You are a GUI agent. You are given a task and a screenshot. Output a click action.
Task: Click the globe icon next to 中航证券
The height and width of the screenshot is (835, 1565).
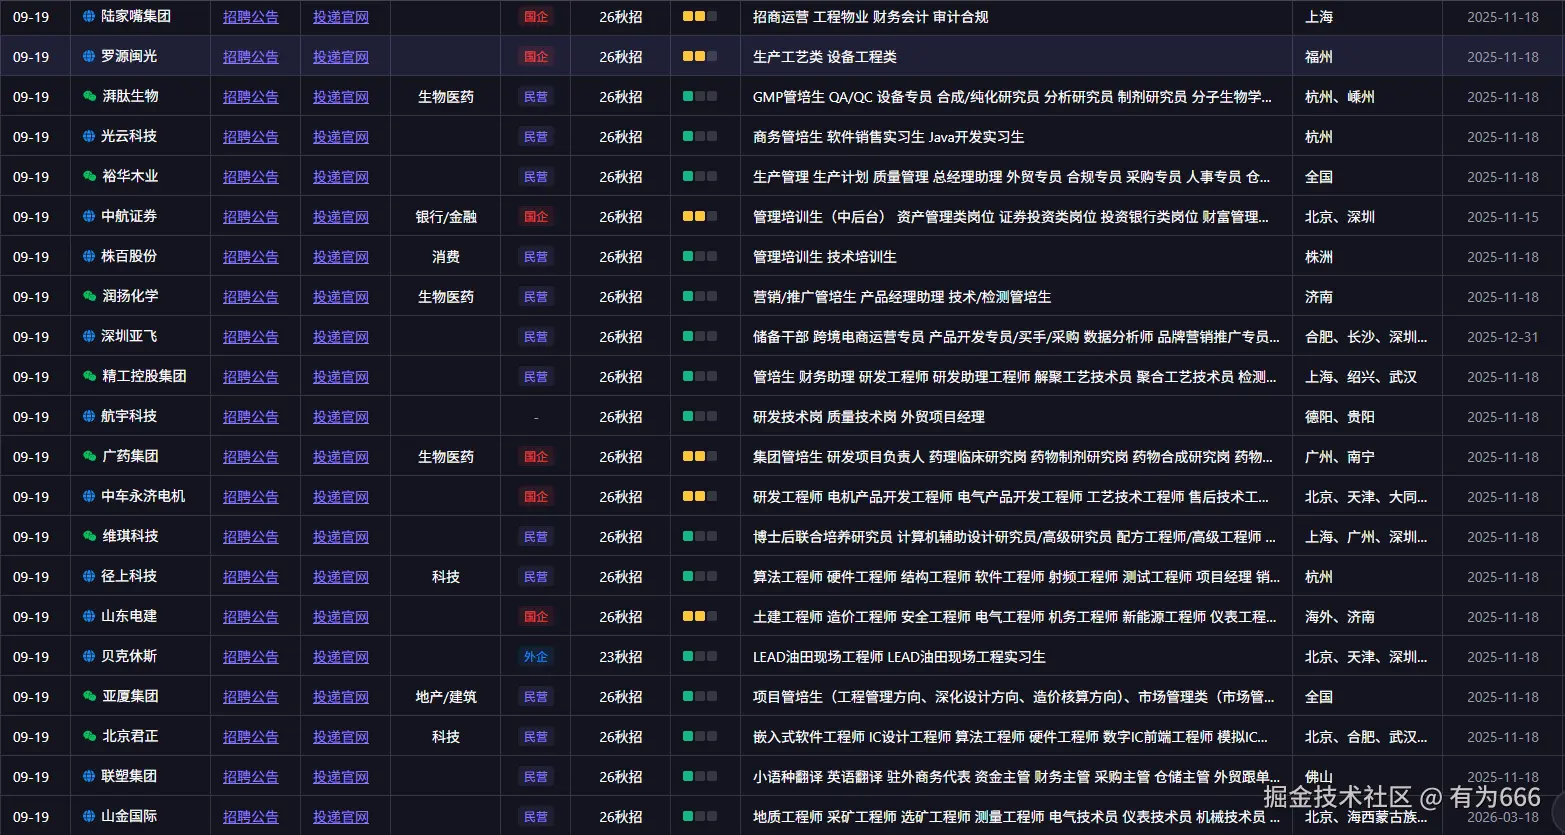point(89,217)
